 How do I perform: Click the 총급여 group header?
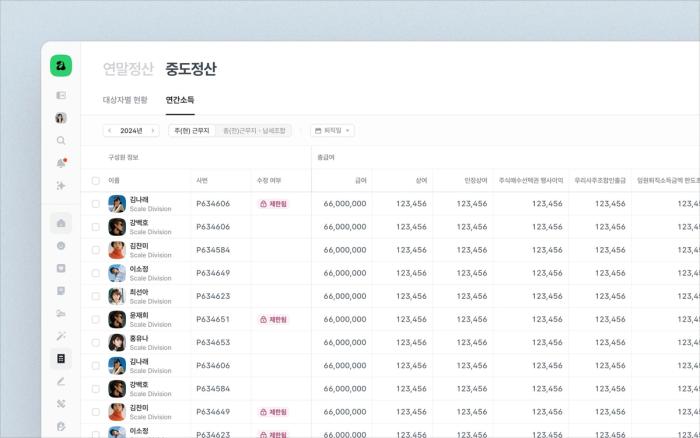(326, 157)
